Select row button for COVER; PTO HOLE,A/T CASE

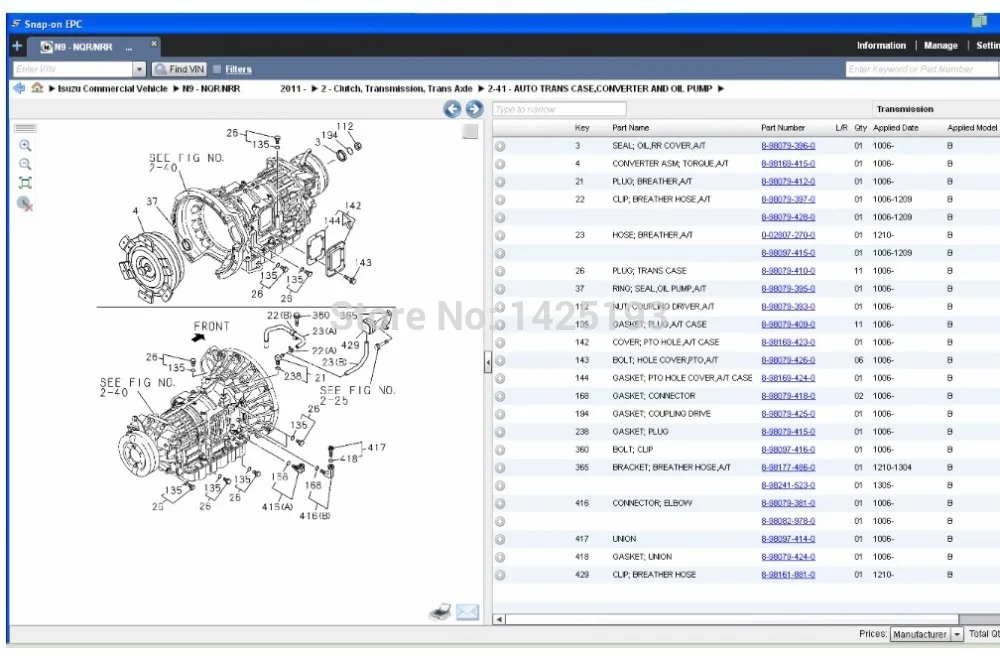500,343
